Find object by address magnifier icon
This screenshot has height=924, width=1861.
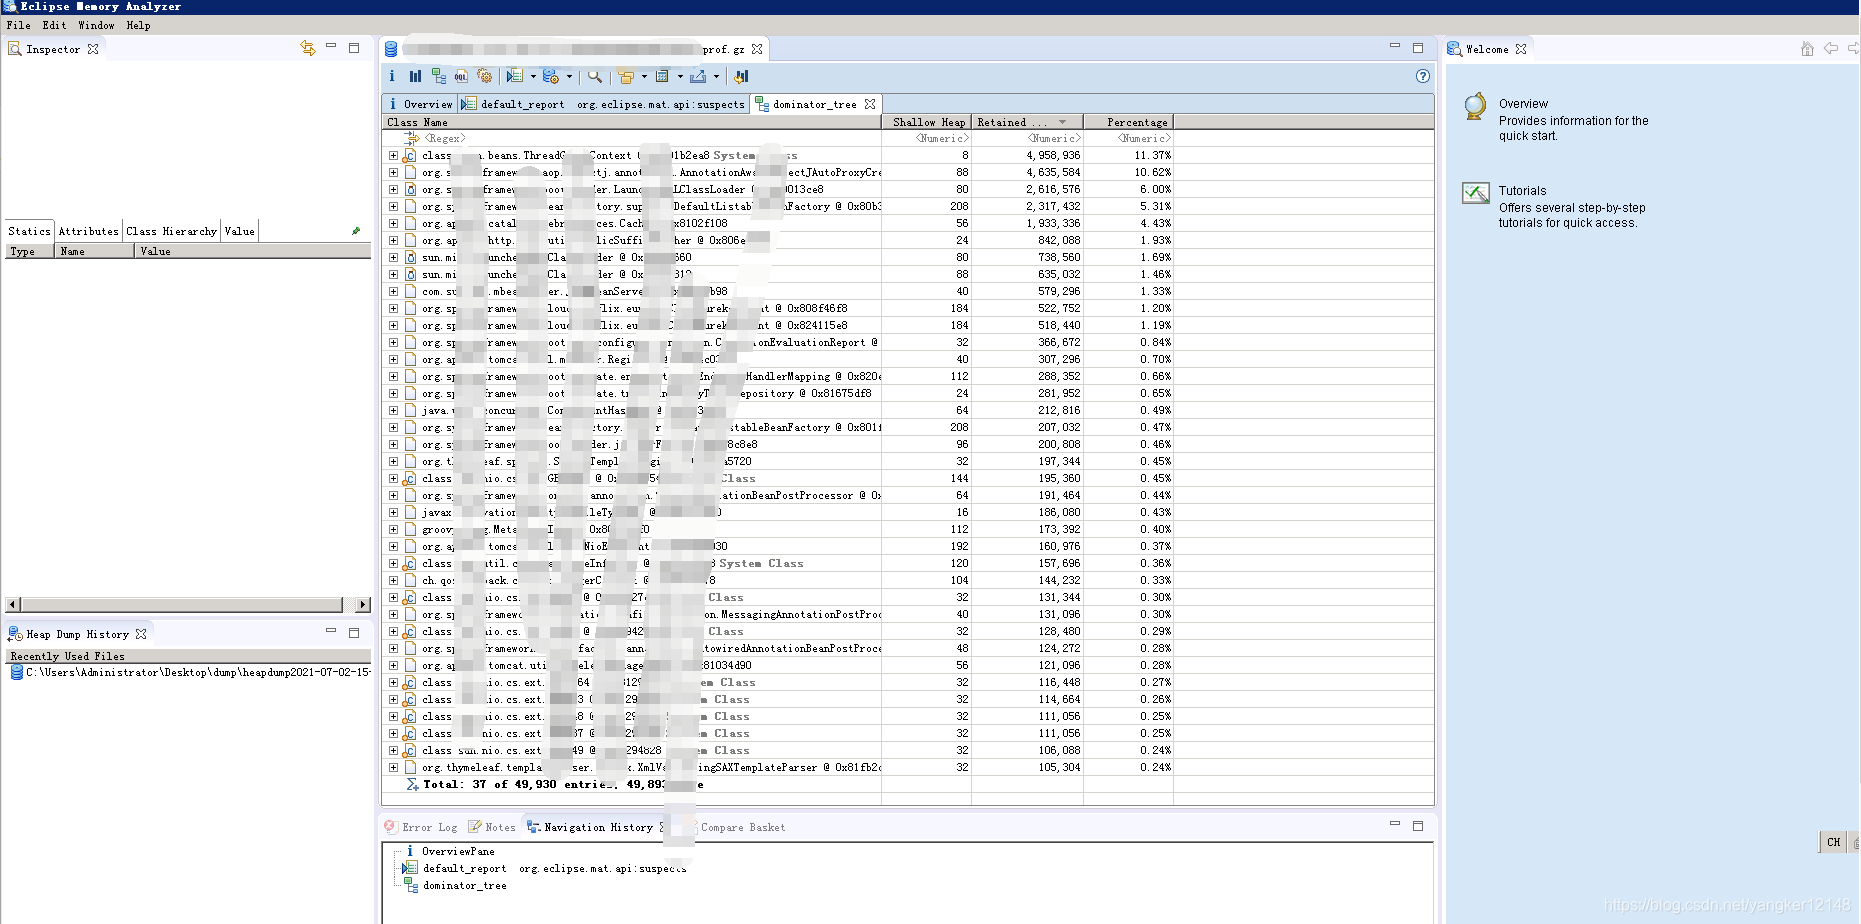(x=595, y=76)
